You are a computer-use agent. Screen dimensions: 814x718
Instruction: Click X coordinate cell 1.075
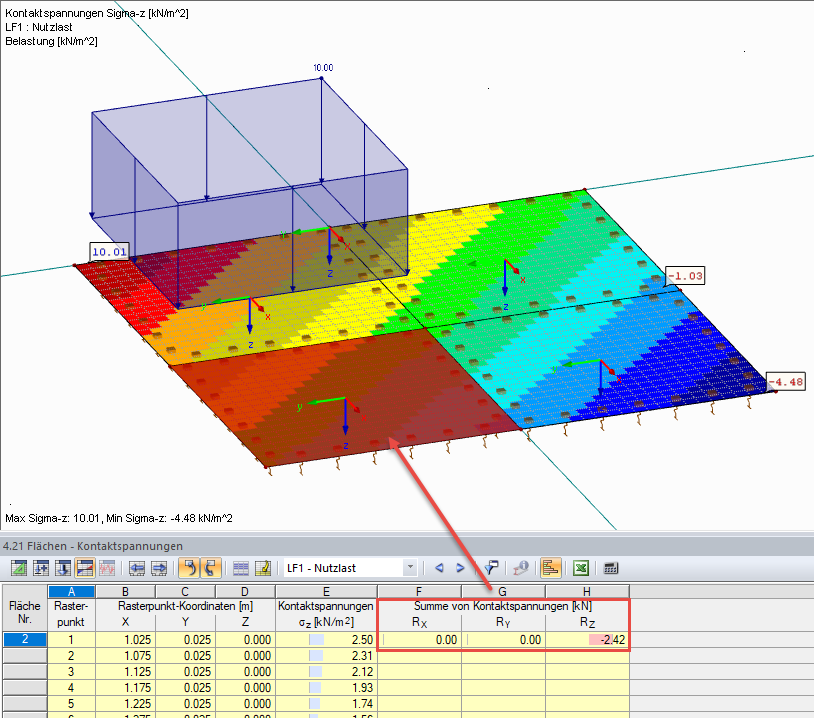coord(125,656)
